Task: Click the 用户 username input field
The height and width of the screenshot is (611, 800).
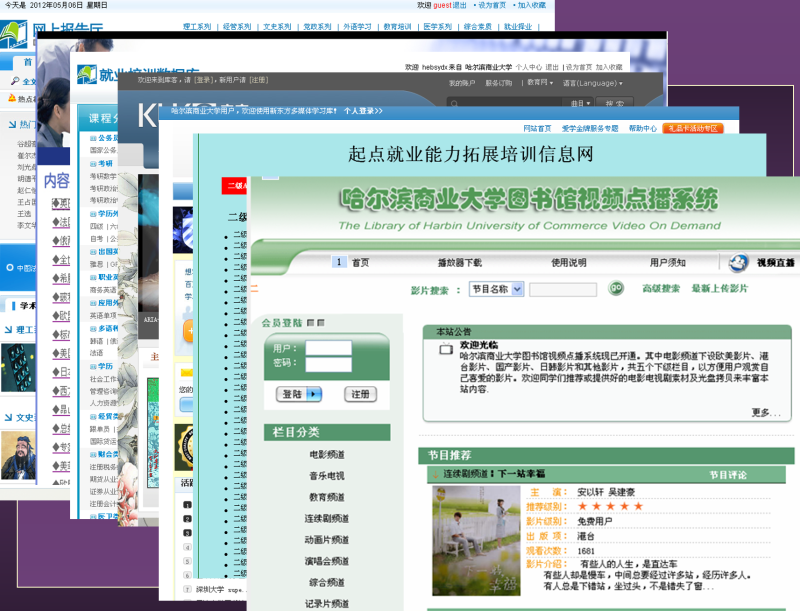Action: (329, 348)
